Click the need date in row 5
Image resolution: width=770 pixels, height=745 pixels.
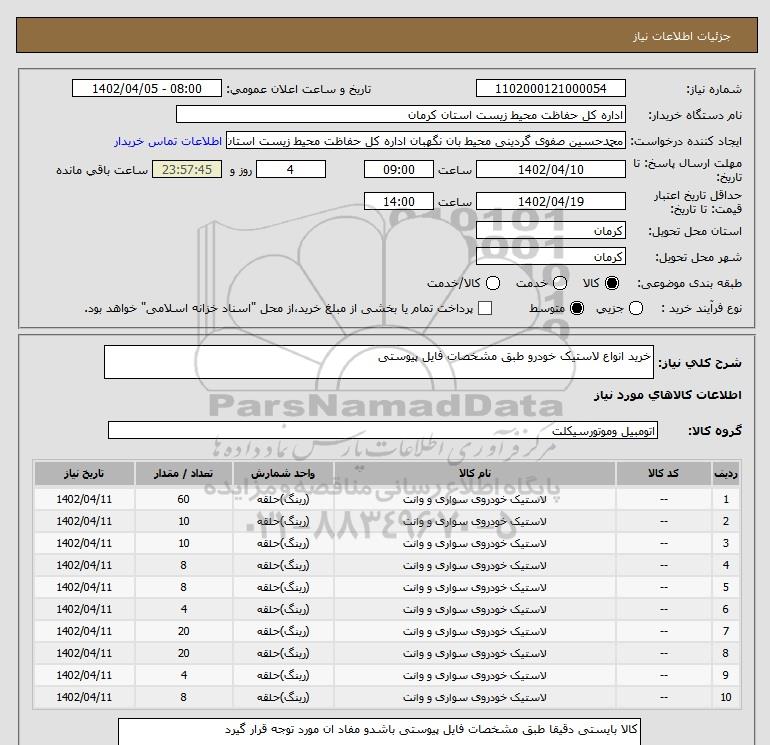click(84, 587)
